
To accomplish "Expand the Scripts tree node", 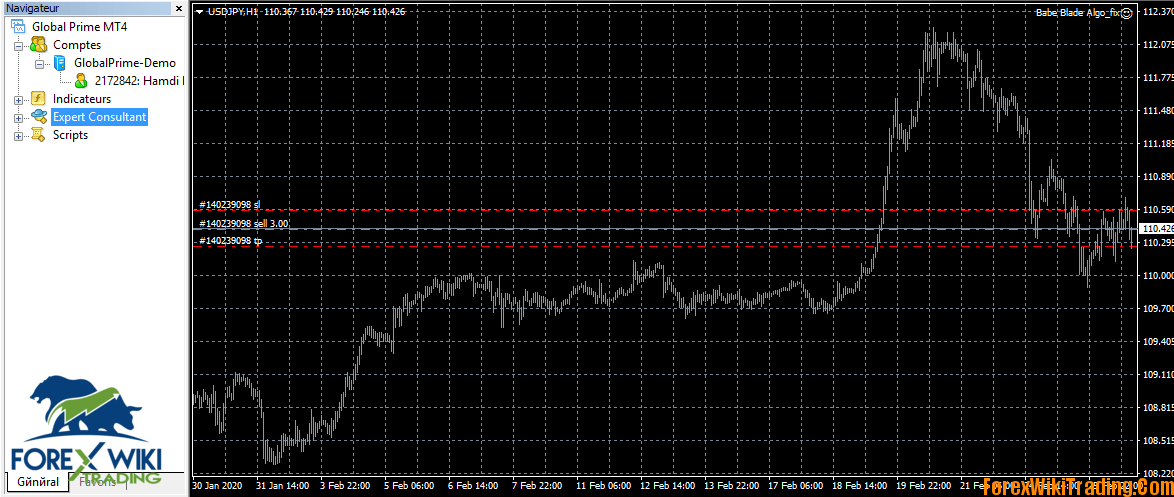I will tap(18, 135).
